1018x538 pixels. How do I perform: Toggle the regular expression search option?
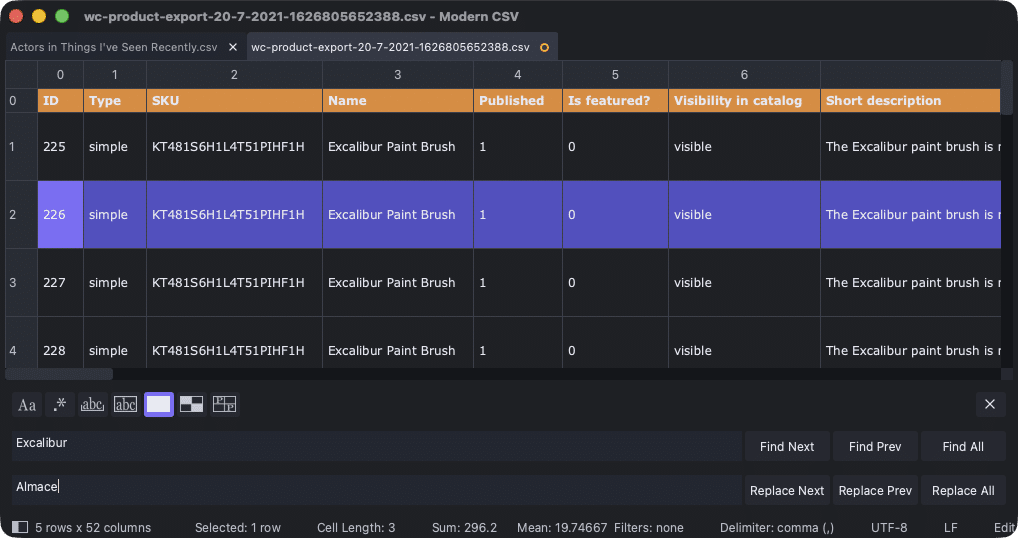pos(60,405)
